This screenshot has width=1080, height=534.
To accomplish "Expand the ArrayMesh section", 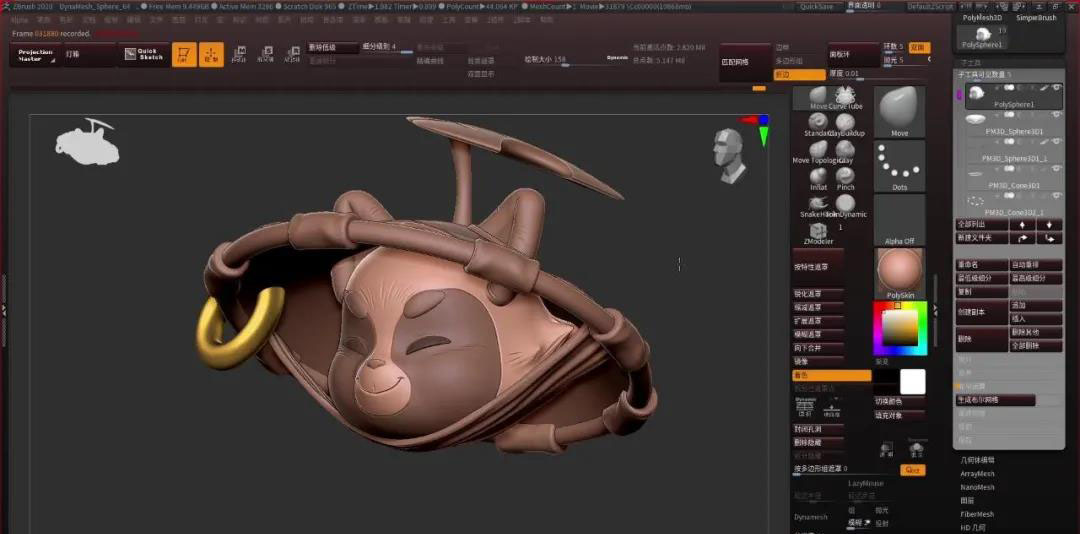I will 977,473.
